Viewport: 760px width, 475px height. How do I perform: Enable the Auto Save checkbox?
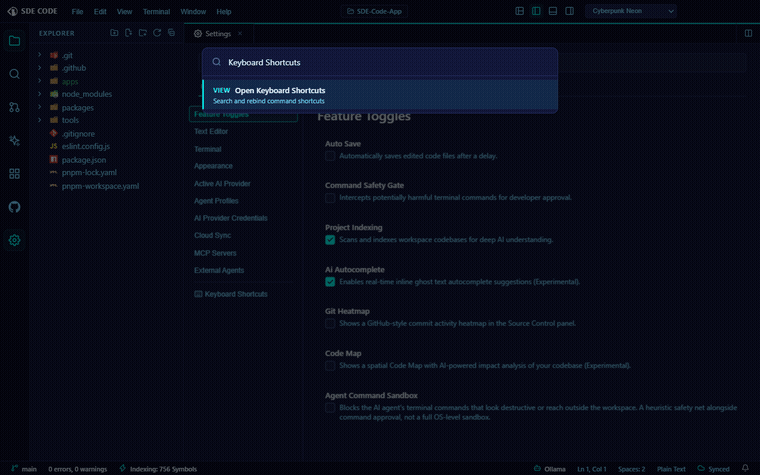330,156
